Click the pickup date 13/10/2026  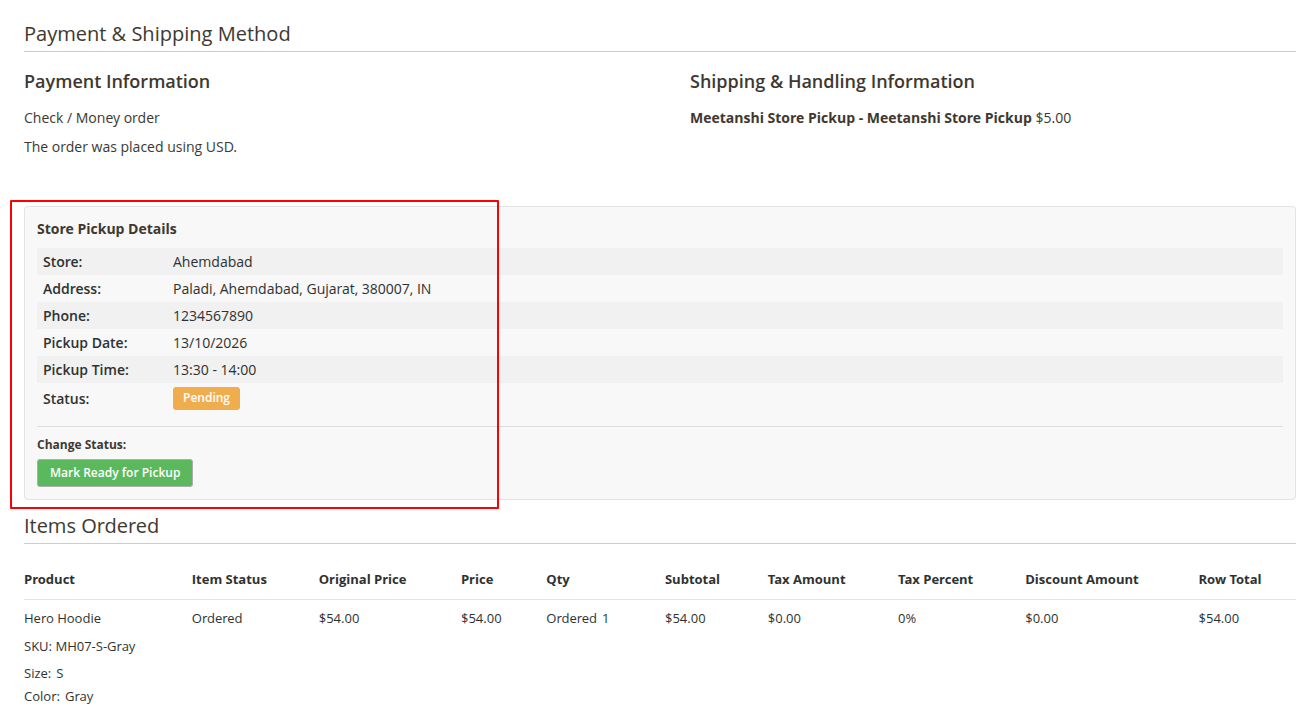pyautogui.click(x=210, y=343)
